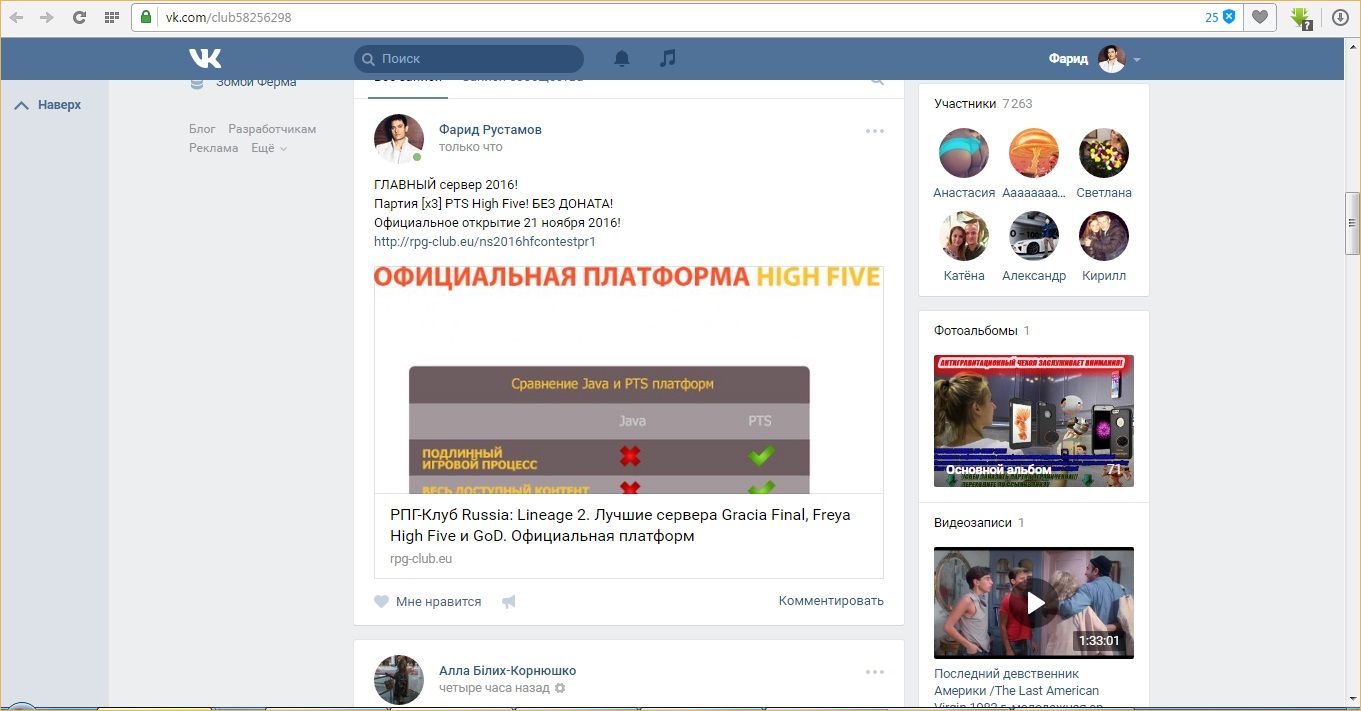The height and width of the screenshot is (711, 1361).
Task: Expand the Ещё footer dropdown
Action: [x=268, y=148]
